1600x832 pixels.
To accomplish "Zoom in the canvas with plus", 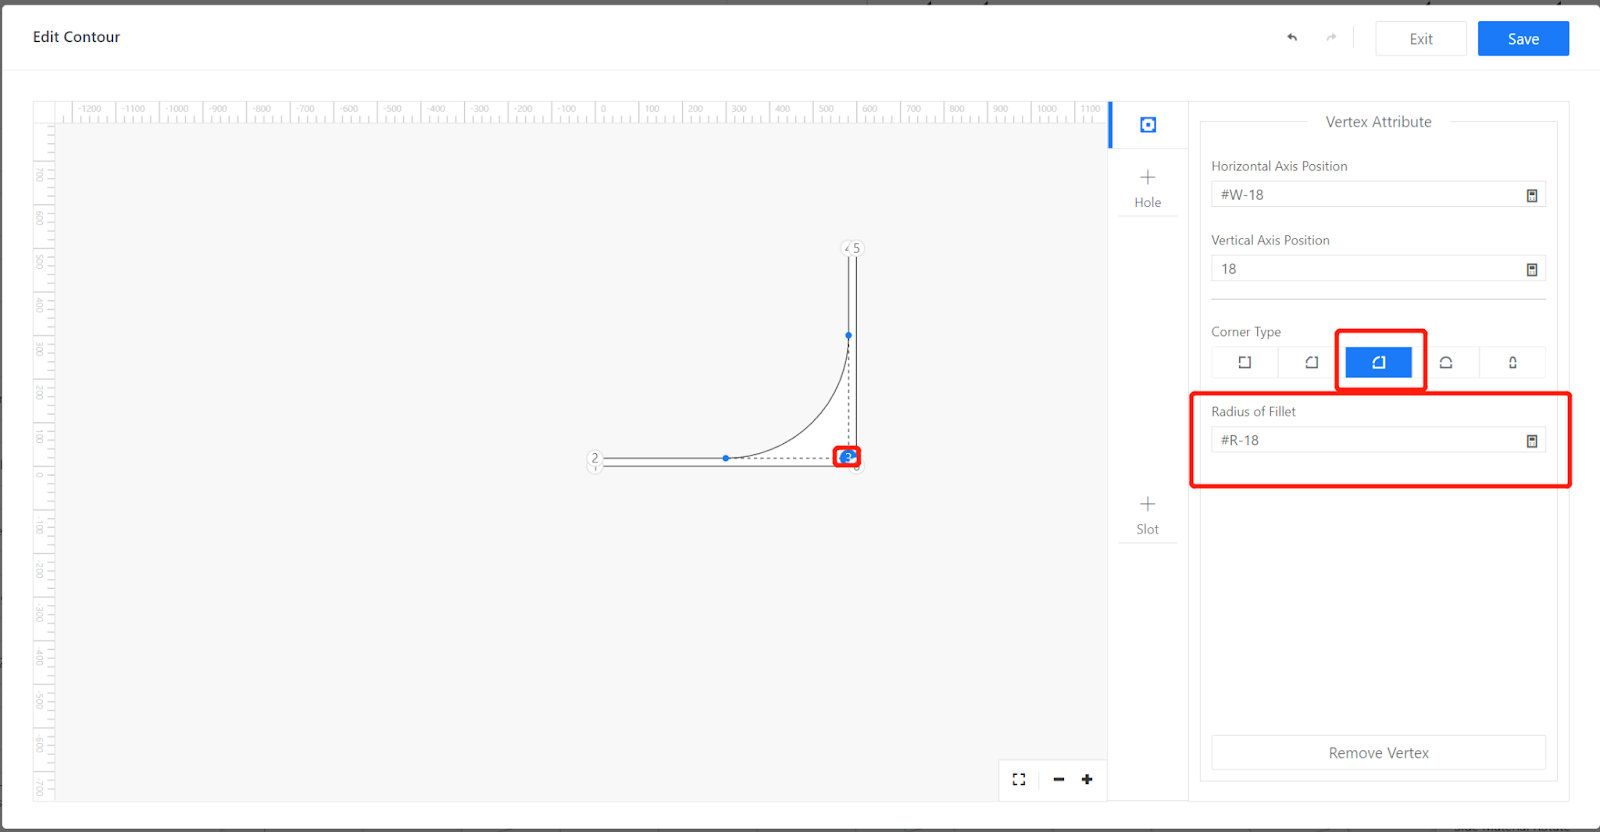I will (x=1087, y=779).
